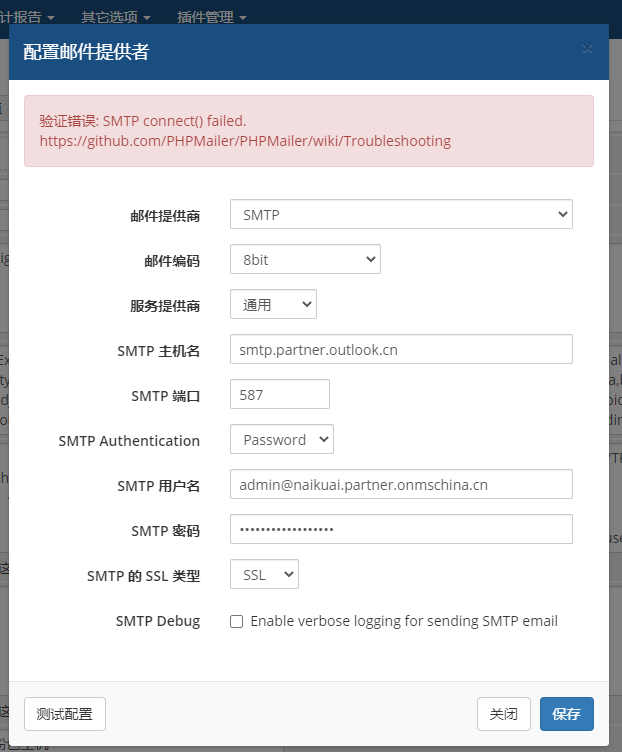Click into the SMTP 端口 field
The image size is (622, 752).
tap(279, 394)
